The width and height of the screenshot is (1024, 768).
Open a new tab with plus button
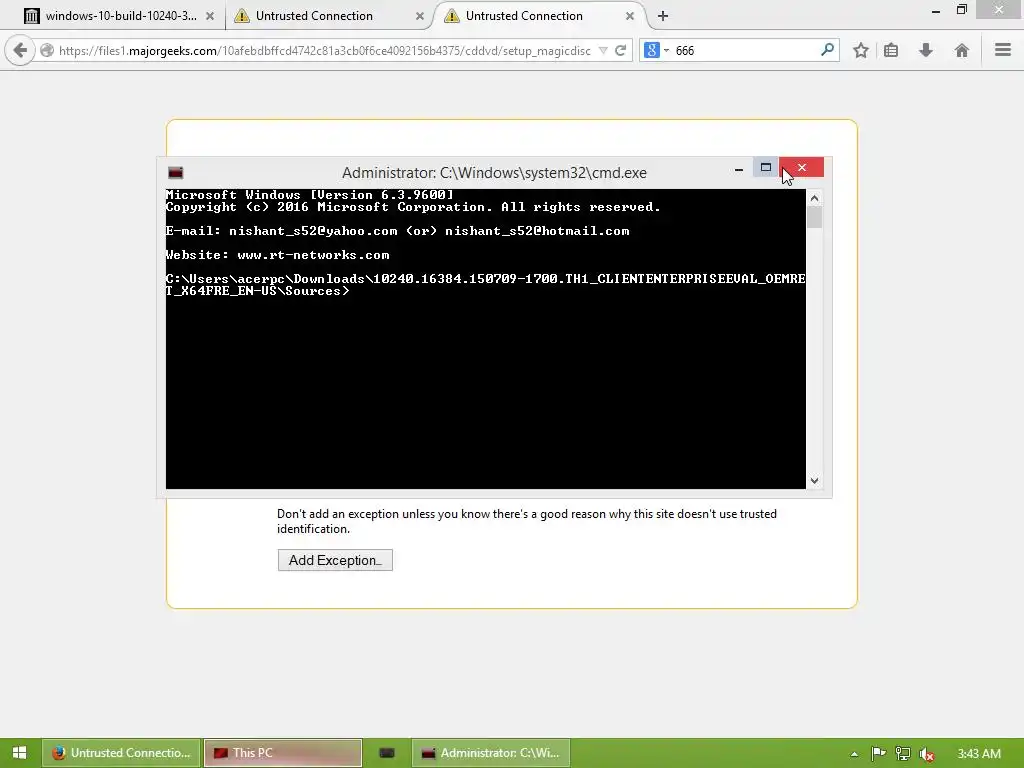663,16
